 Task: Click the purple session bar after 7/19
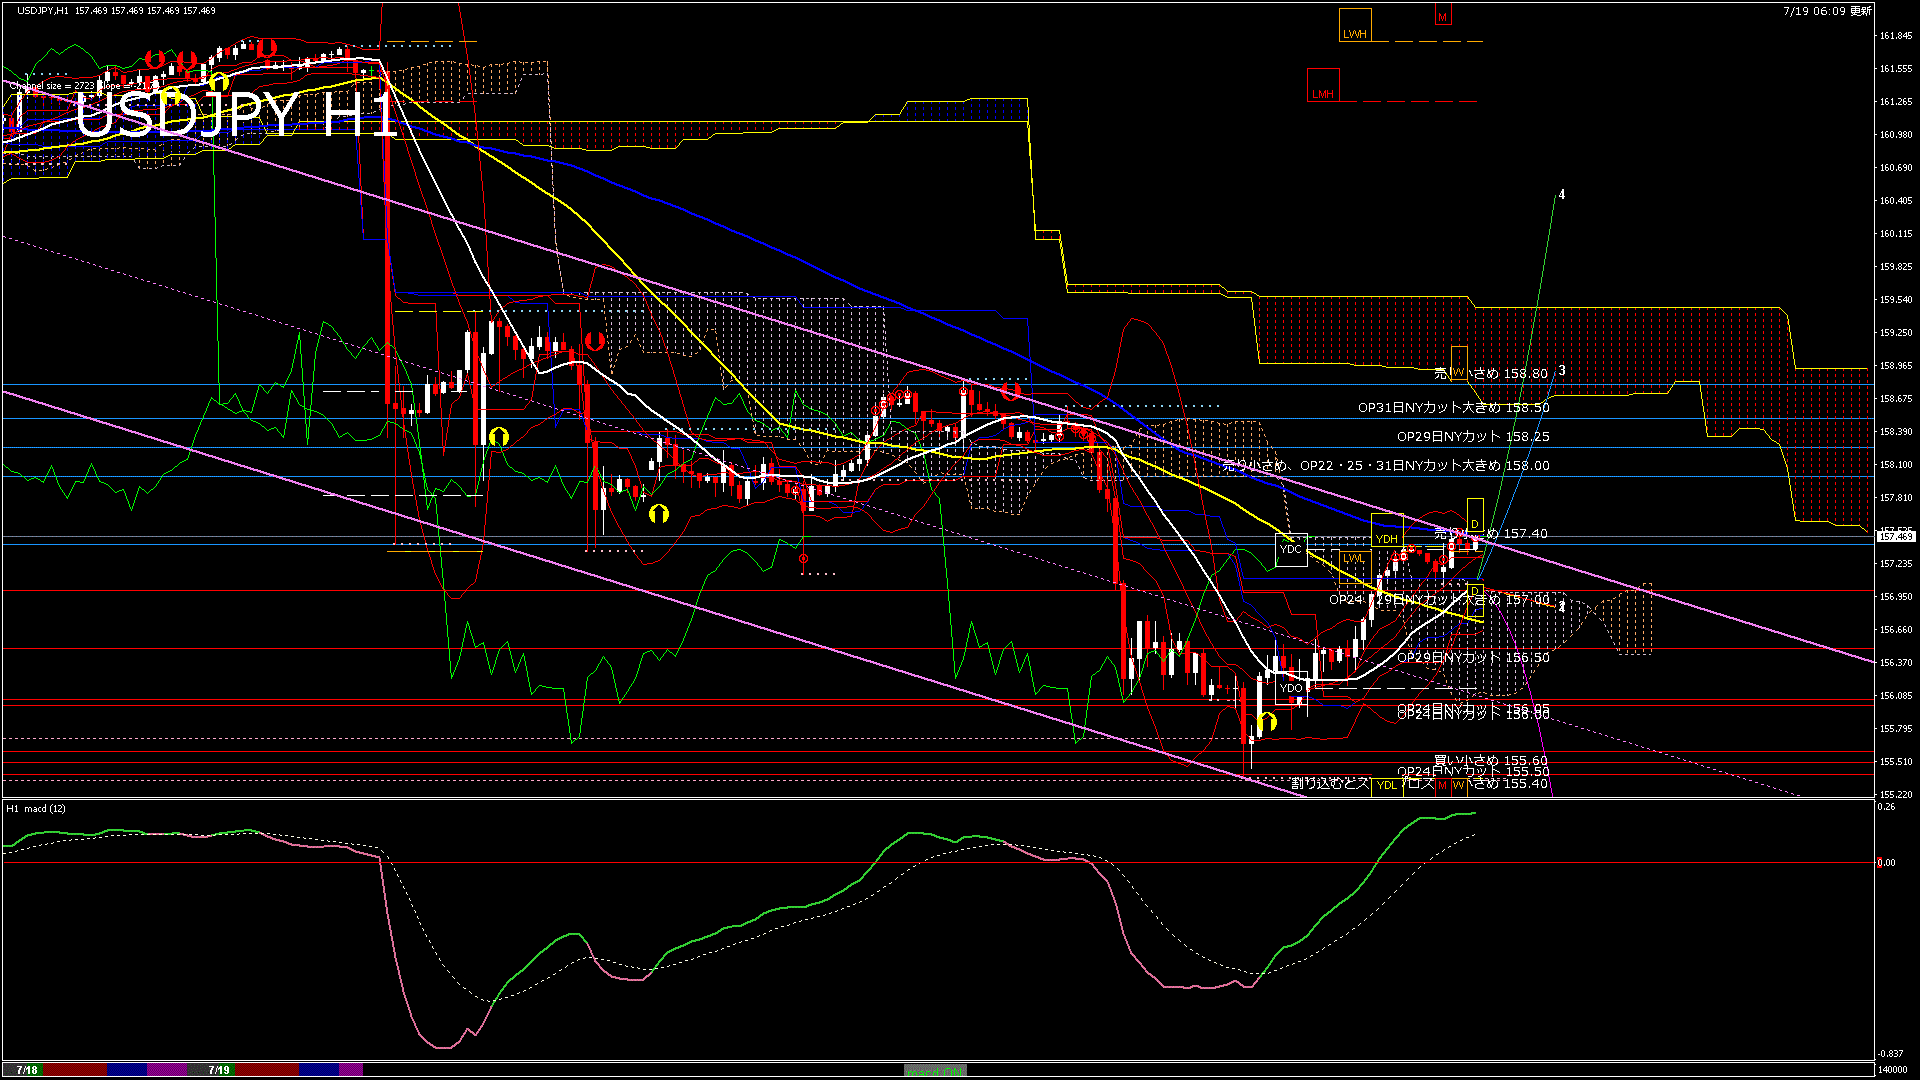(351, 1070)
